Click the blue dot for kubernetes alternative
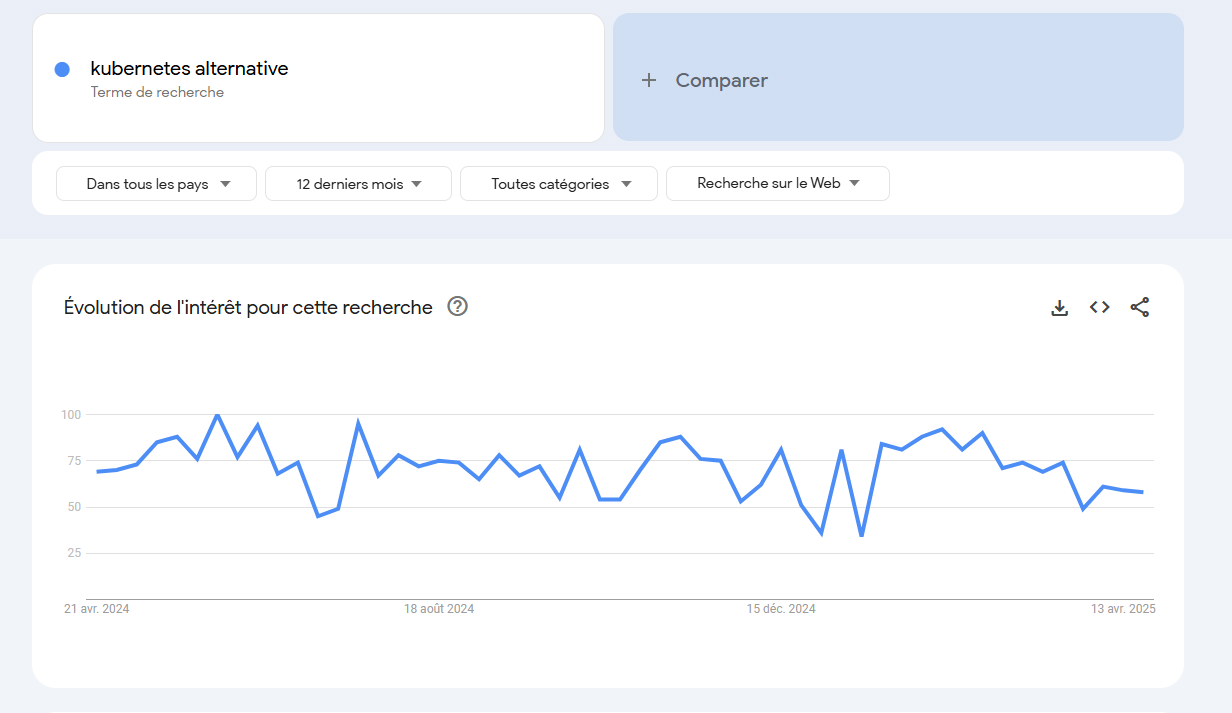 (x=62, y=69)
